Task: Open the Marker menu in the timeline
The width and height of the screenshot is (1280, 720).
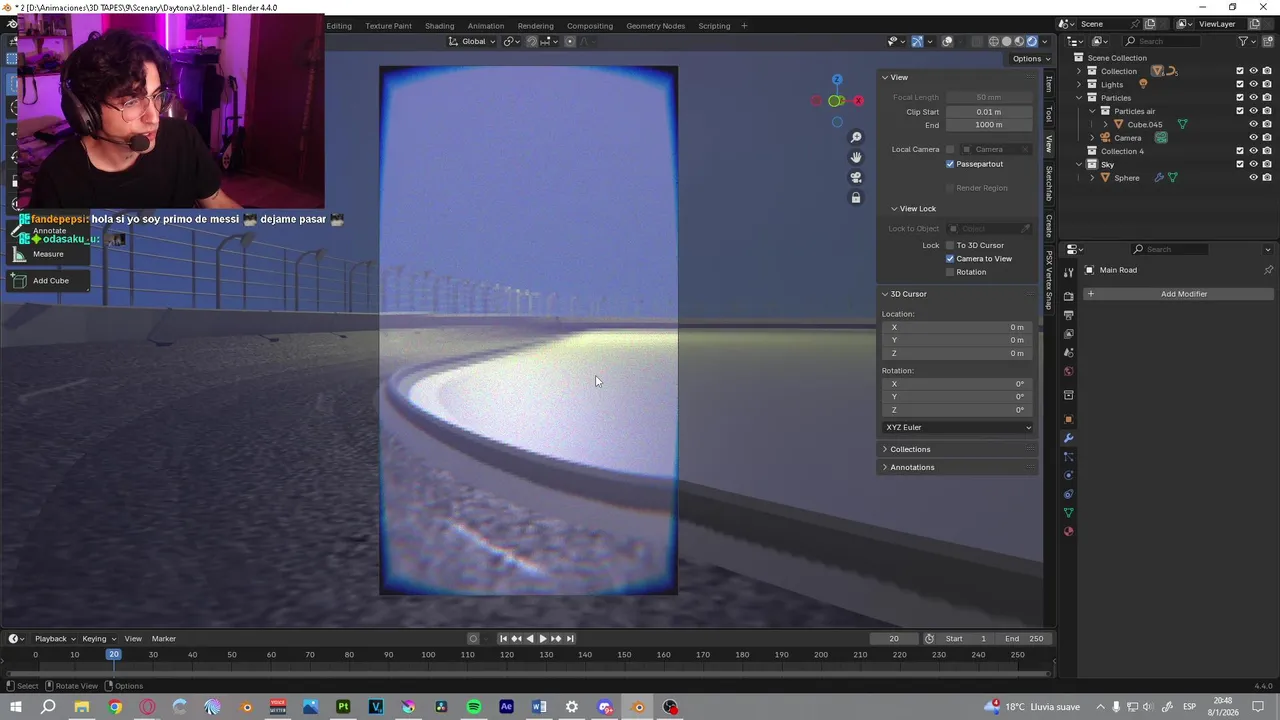Action: click(164, 639)
